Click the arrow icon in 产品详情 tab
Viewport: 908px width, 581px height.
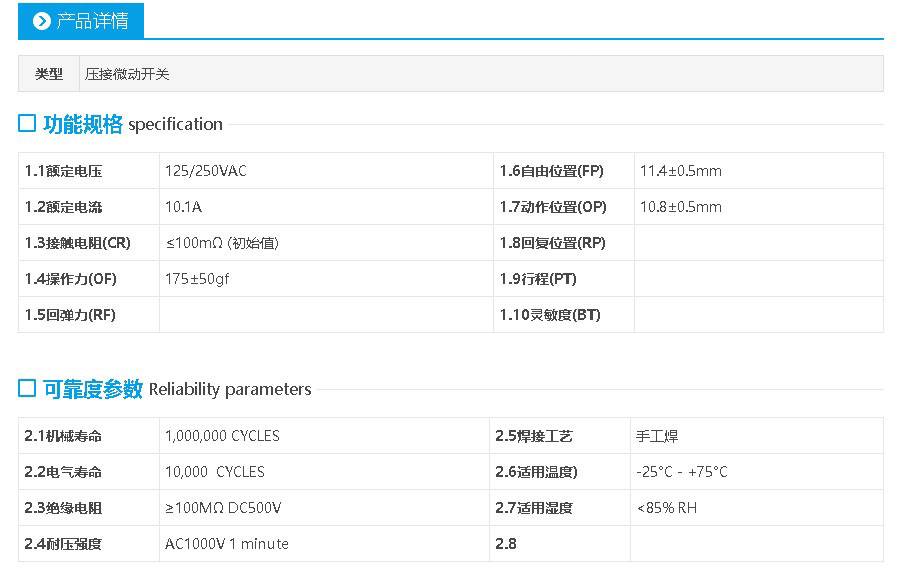click(42, 21)
